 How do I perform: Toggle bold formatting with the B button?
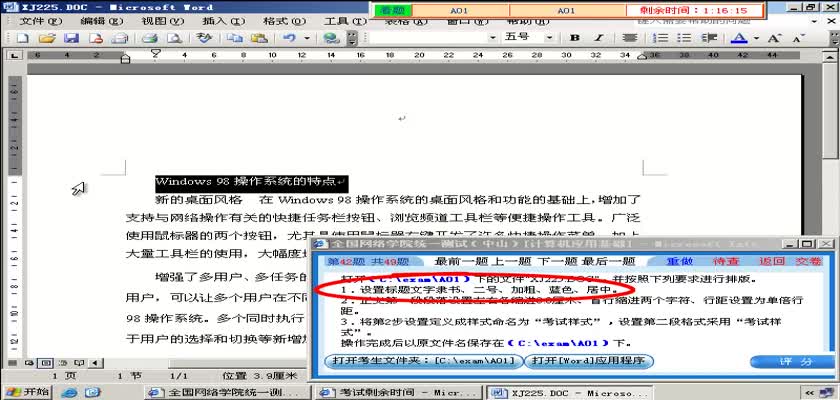coord(575,38)
